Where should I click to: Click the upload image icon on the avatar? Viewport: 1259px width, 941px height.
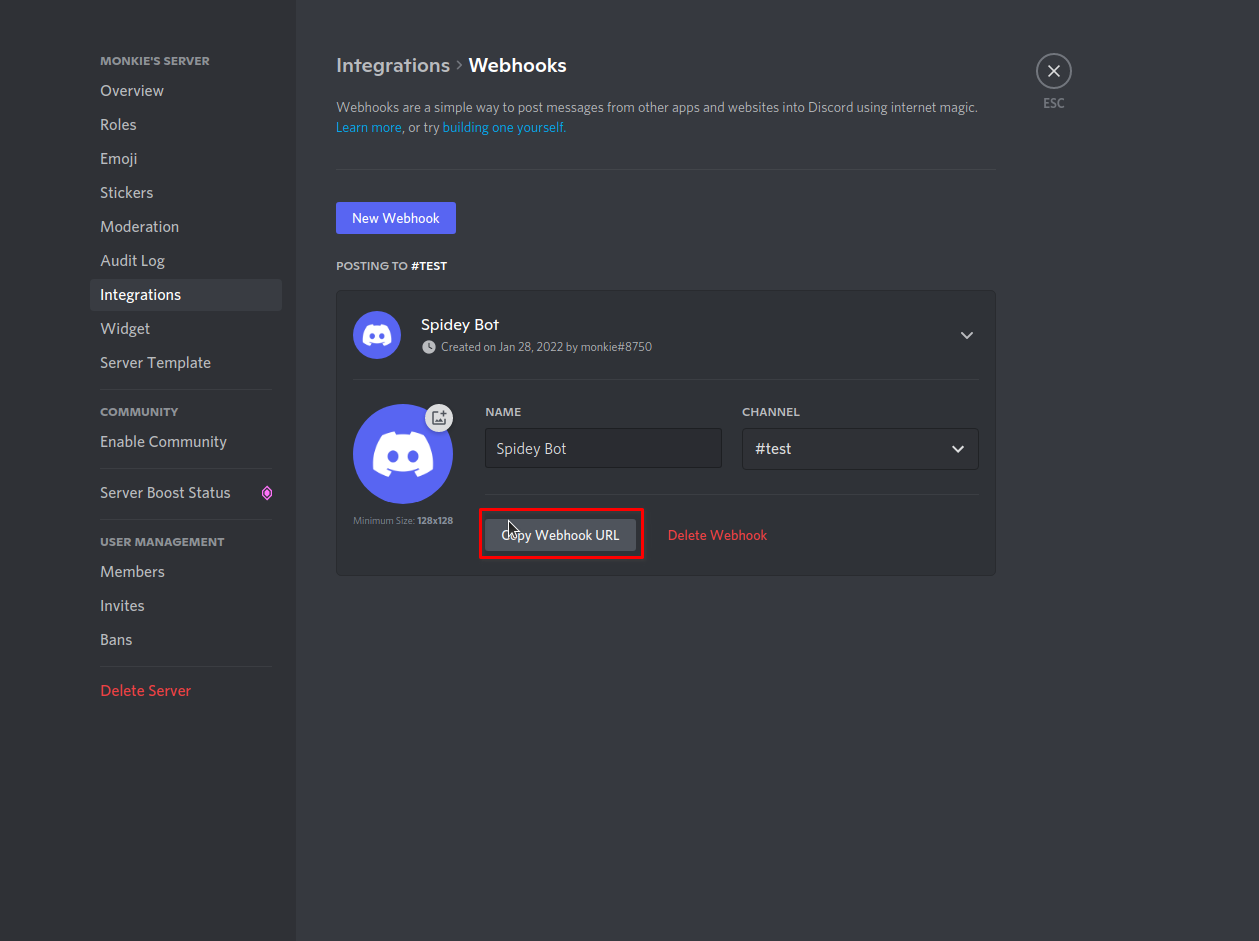click(439, 418)
